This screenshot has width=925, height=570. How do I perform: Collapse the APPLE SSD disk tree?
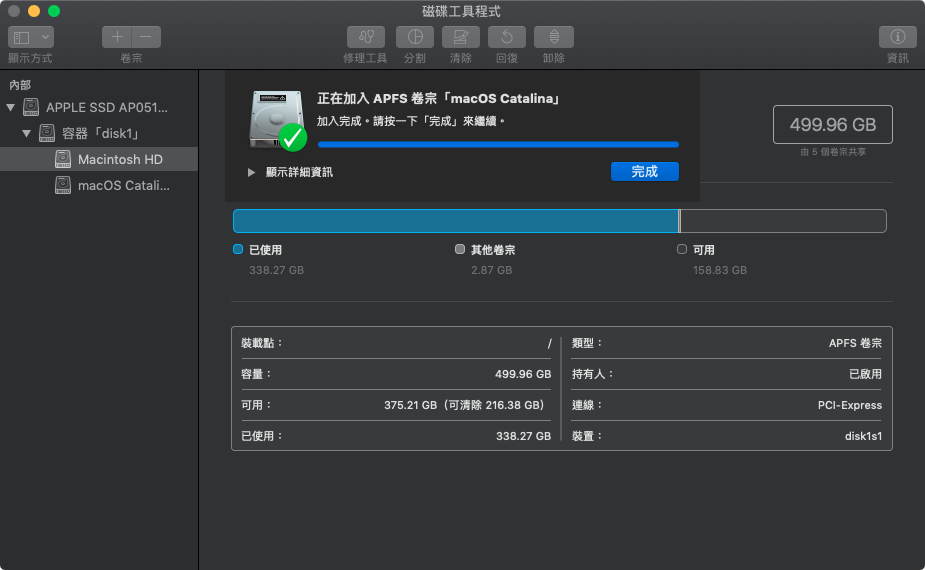coord(11,107)
